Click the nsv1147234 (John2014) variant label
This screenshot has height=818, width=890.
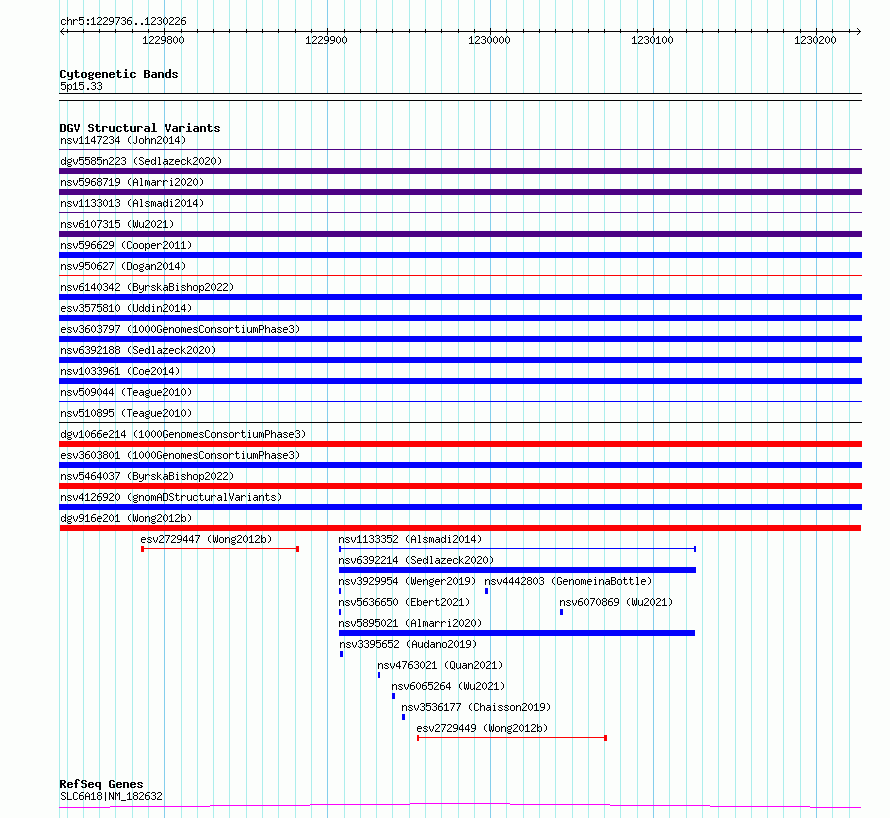pyautogui.click(x=123, y=140)
